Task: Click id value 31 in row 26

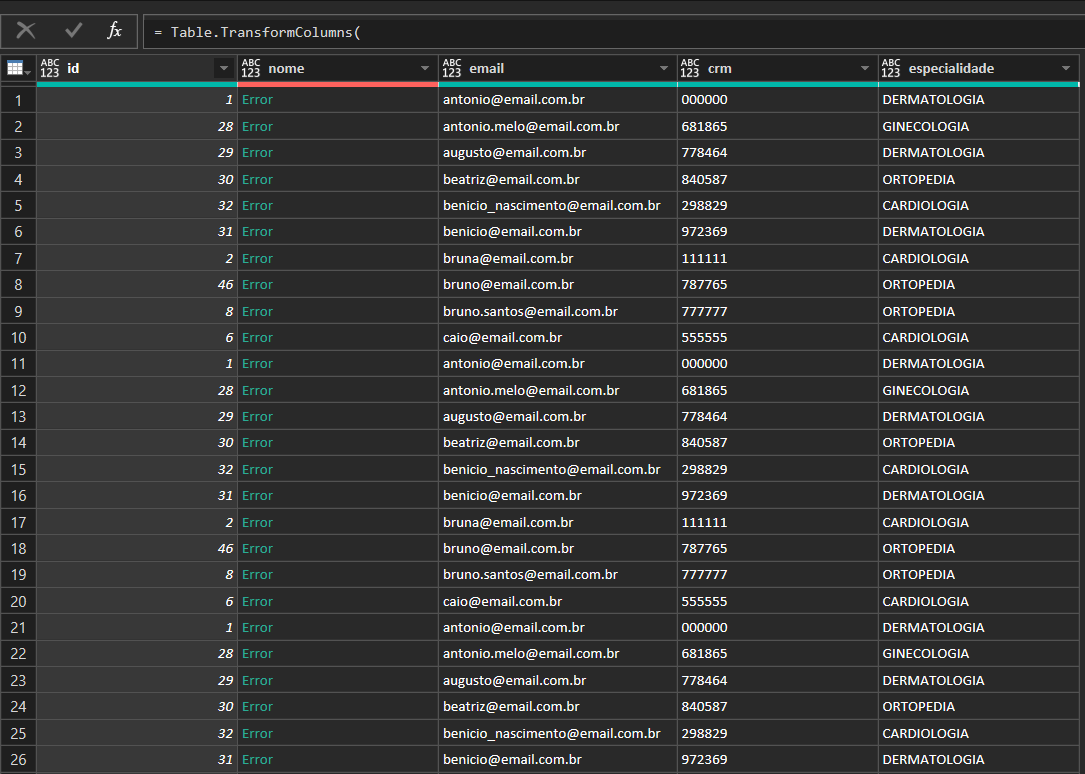Action: [226, 759]
